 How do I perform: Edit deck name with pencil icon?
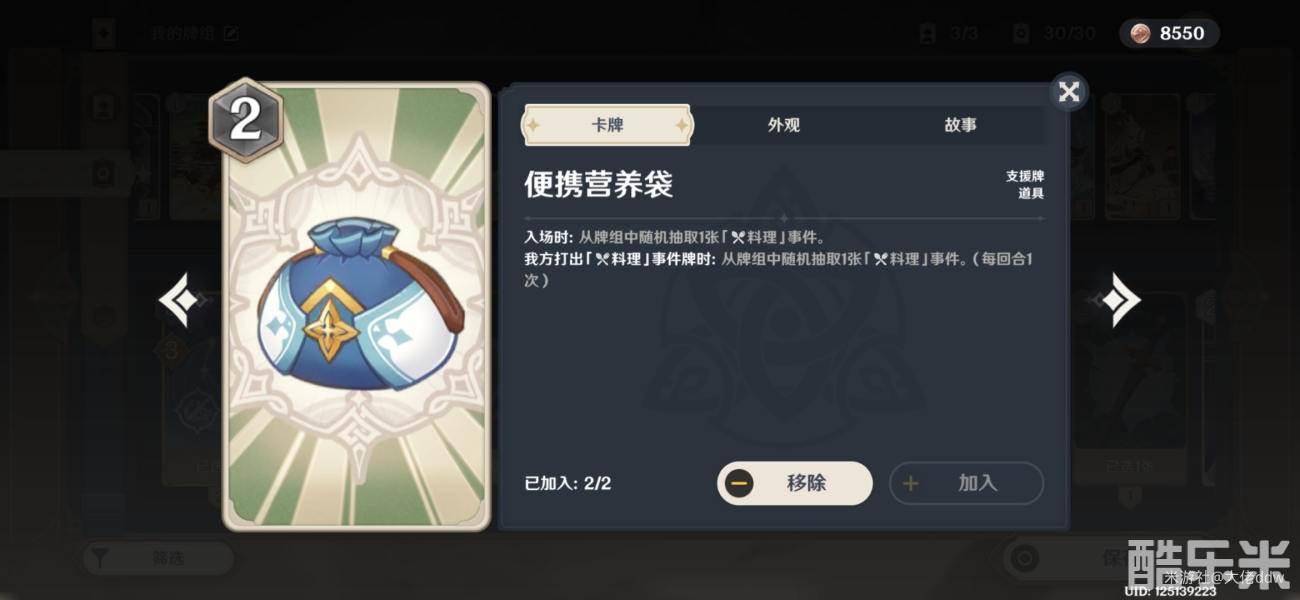(231, 33)
